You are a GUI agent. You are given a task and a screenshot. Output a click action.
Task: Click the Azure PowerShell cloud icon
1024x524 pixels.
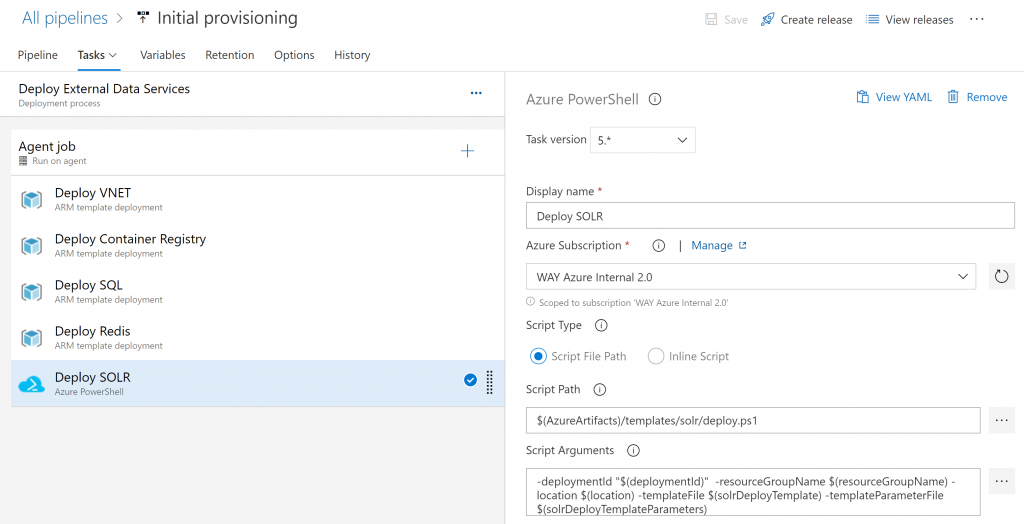[x=31, y=384]
